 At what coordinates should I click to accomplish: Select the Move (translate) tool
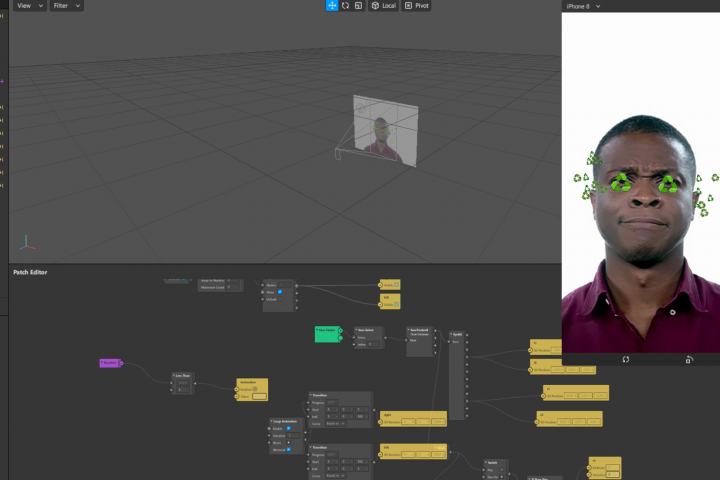pos(332,6)
